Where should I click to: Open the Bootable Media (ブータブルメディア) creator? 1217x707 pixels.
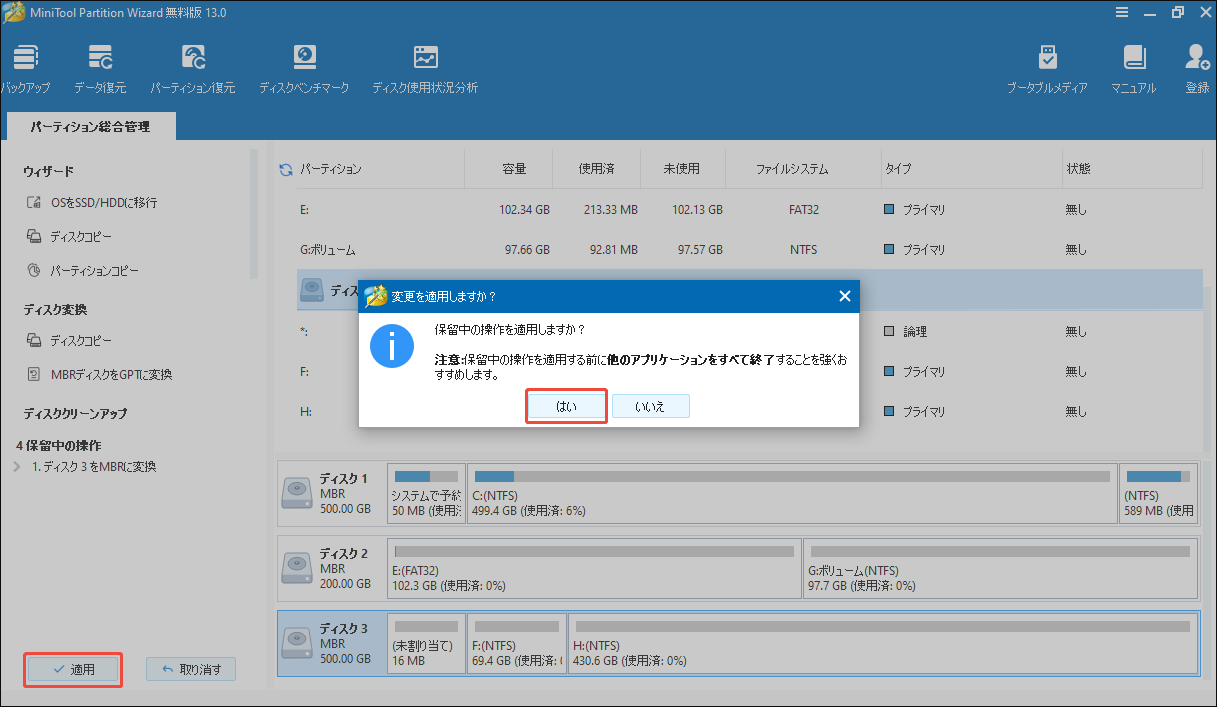pyautogui.click(x=1047, y=68)
